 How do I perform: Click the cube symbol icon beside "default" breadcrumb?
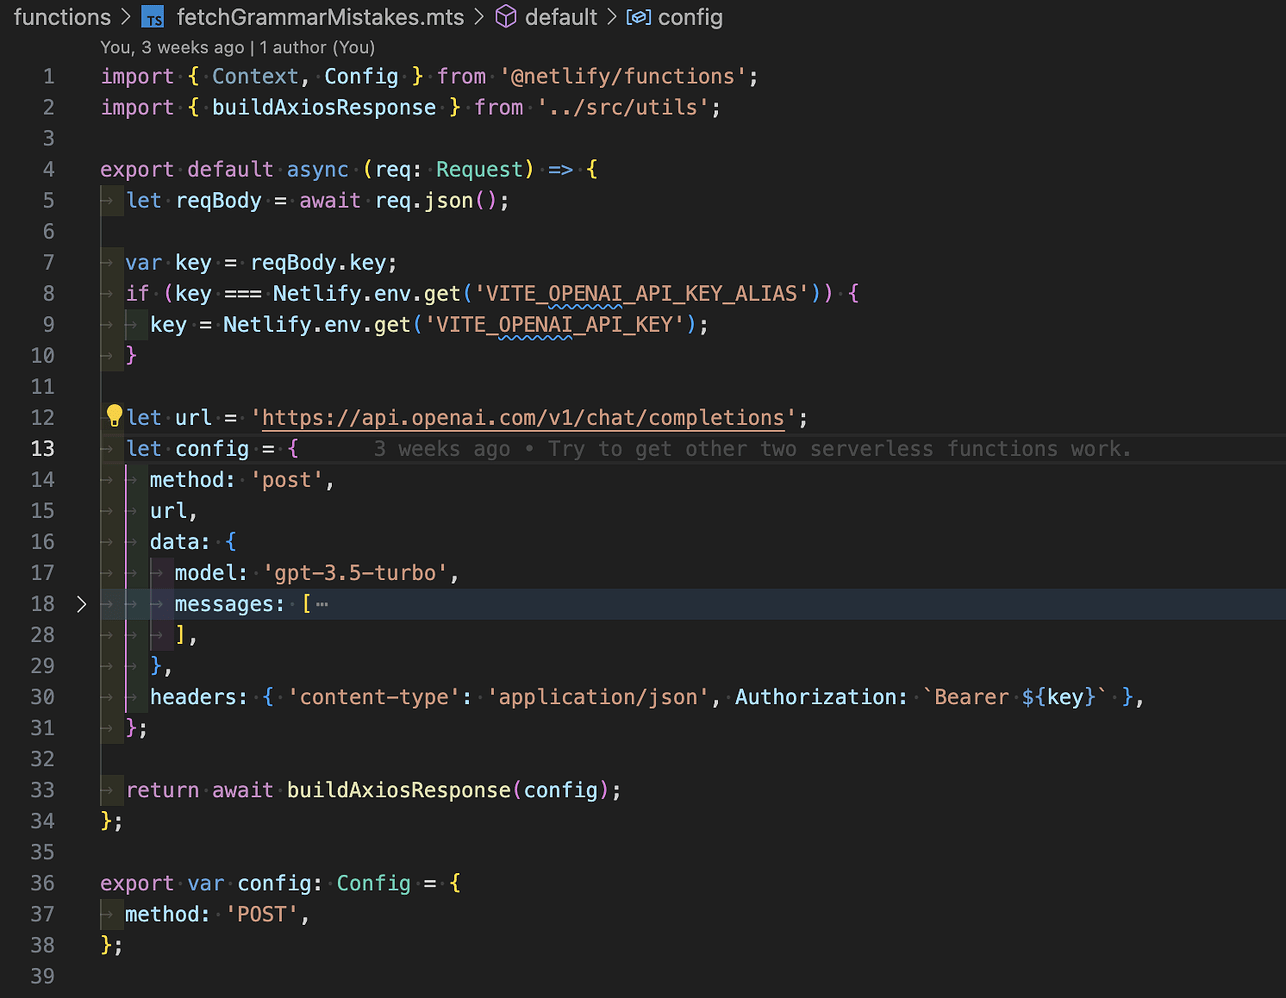(505, 17)
